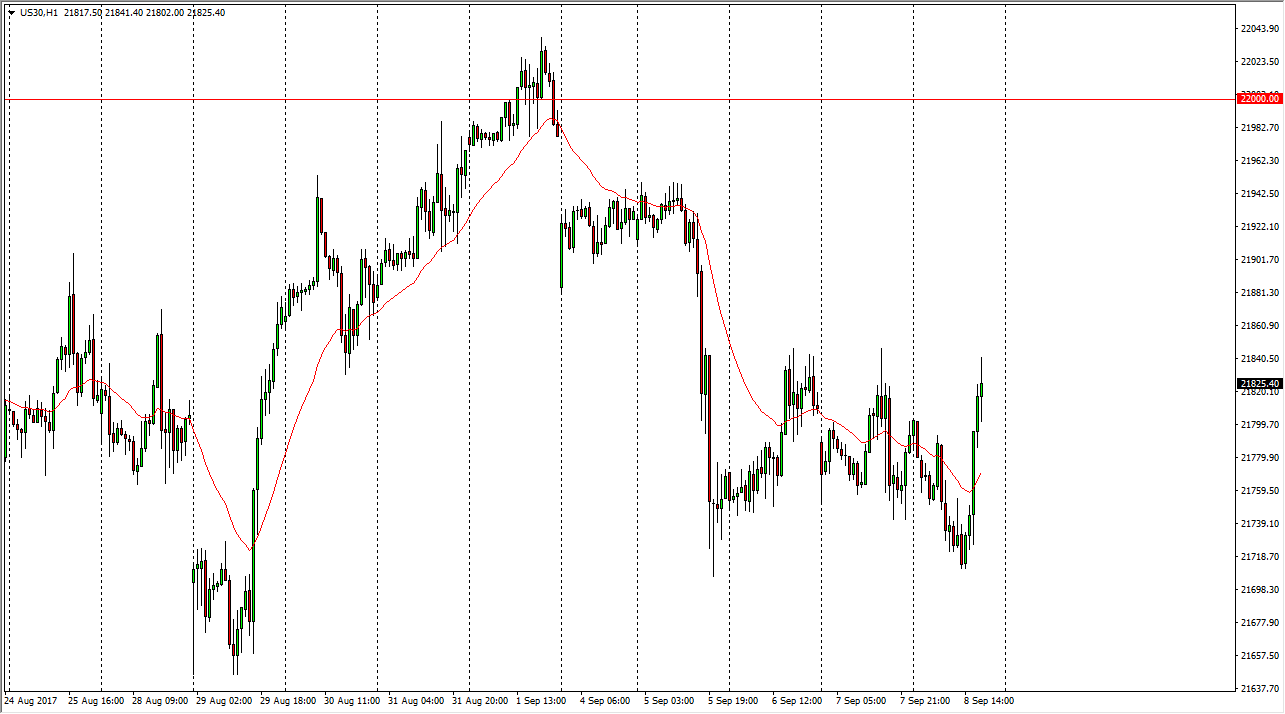Click the US30,H1 symbol title text
The width and height of the screenshot is (1285, 714).
tap(39, 12)
